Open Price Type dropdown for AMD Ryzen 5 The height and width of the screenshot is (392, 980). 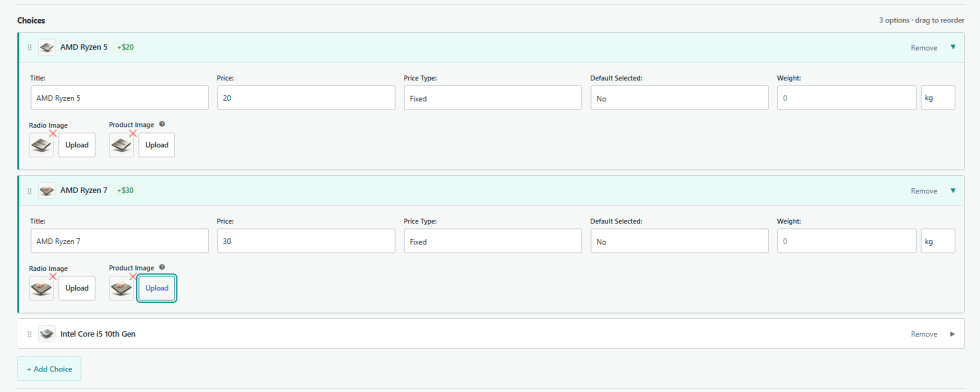point(492,98)
